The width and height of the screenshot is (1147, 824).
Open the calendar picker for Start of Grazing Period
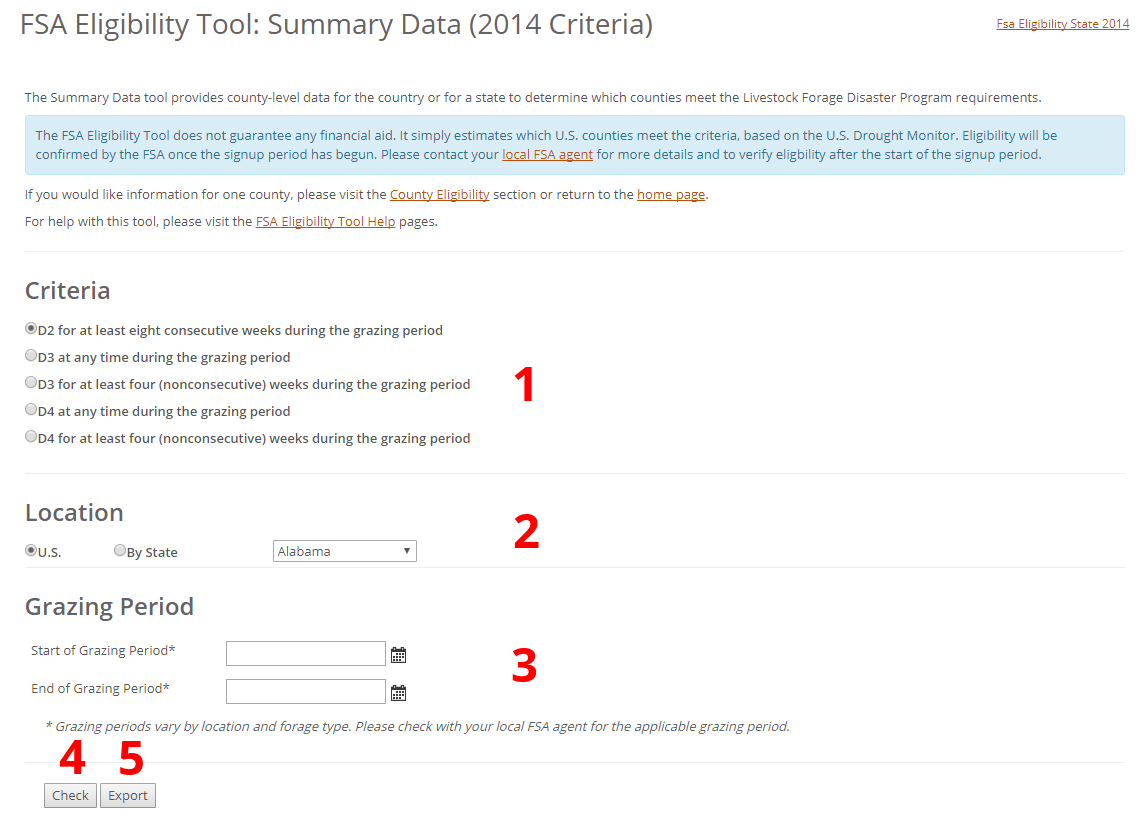[x=399, y=653]
